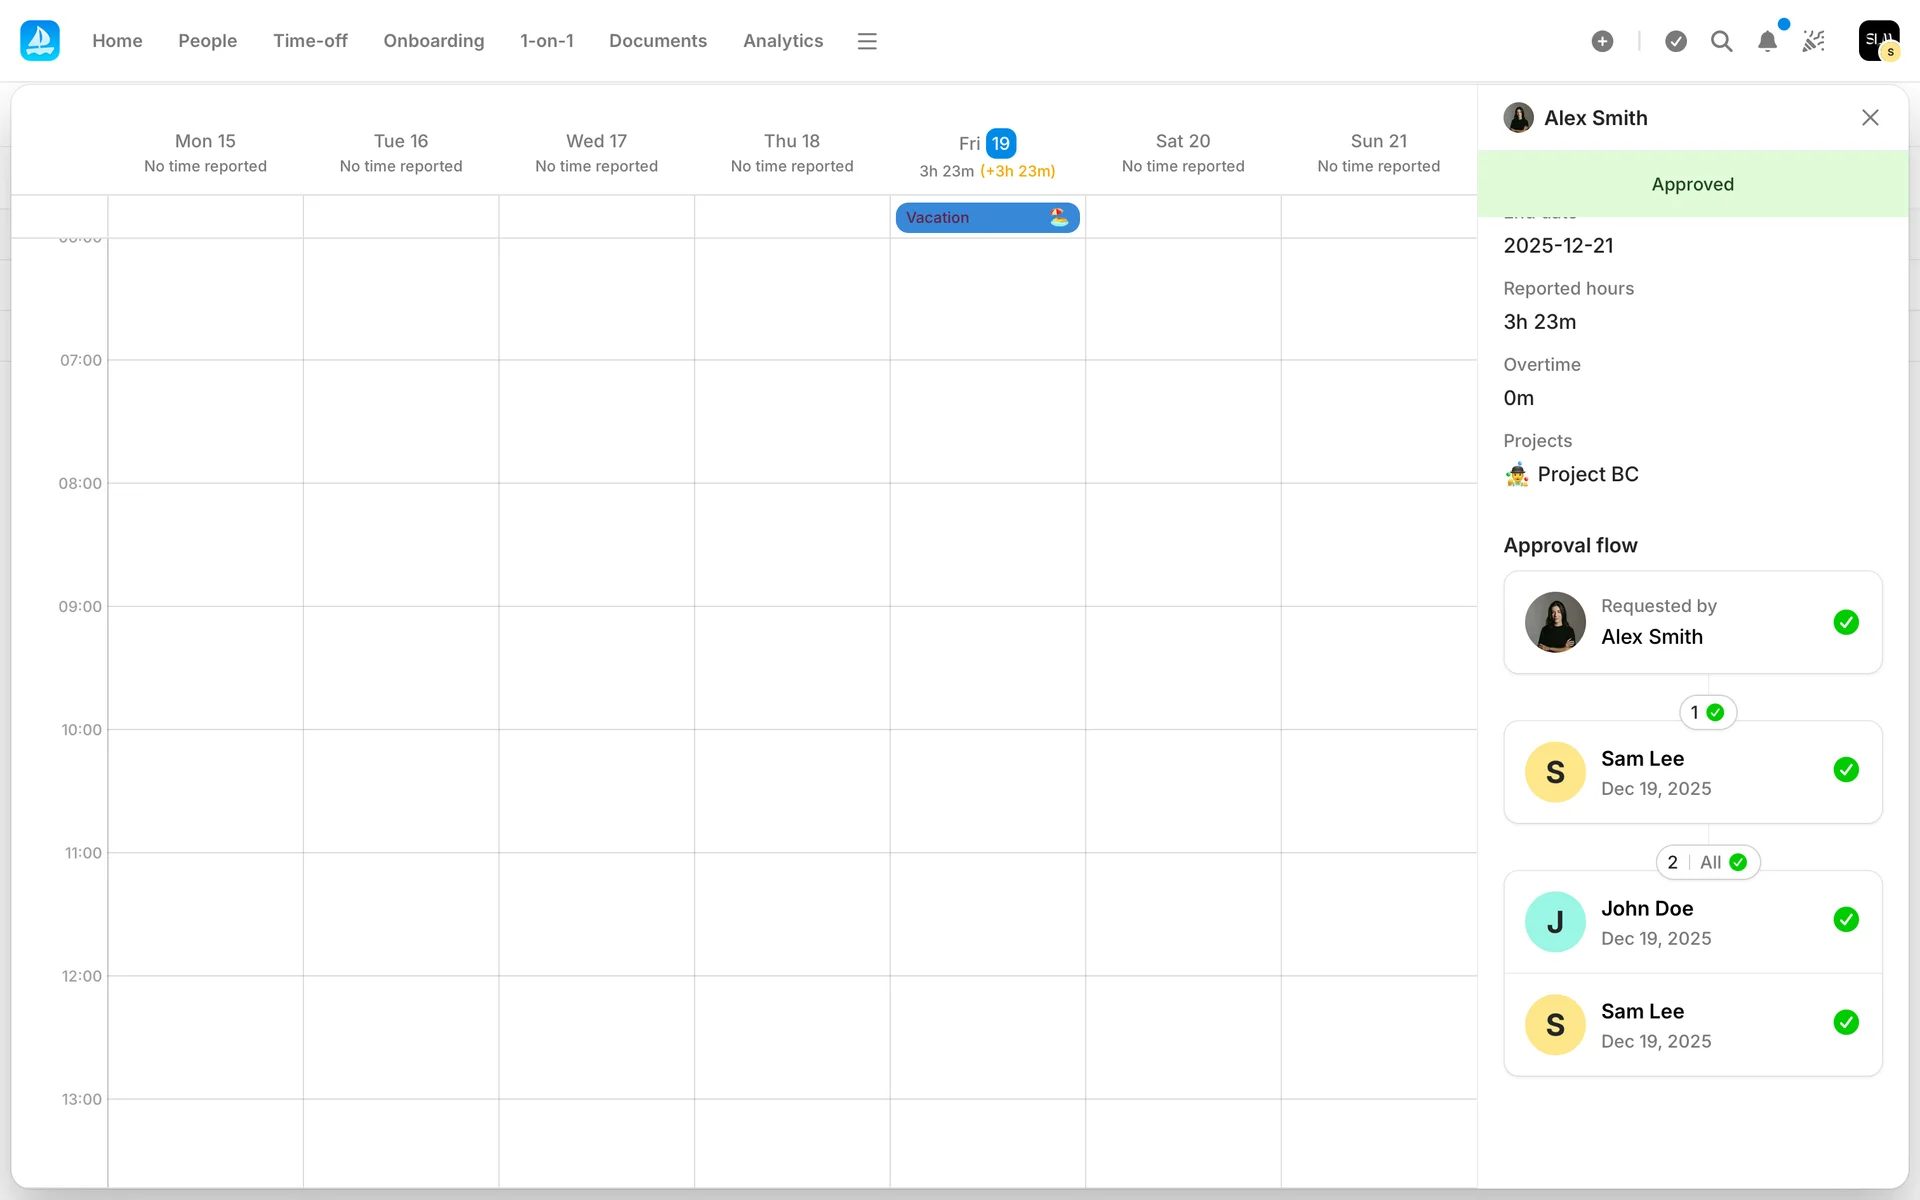The height and width of the screenshot is (1200, 1920).
Task: Click the plus add icon
Action: (1602, 41)
